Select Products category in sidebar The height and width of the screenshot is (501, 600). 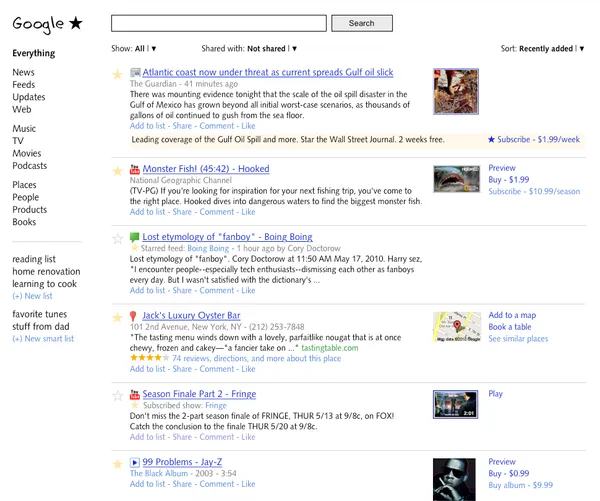click(29, 210)
